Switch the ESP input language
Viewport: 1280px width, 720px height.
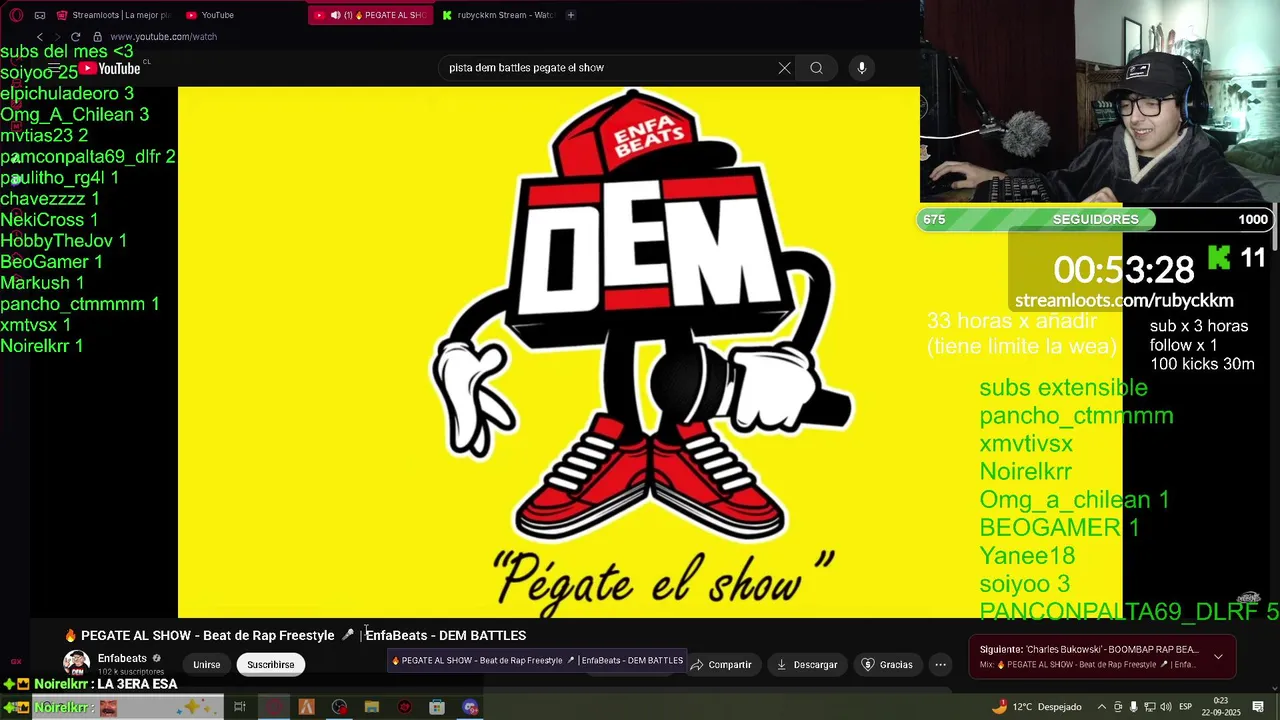pos(1185,707)
